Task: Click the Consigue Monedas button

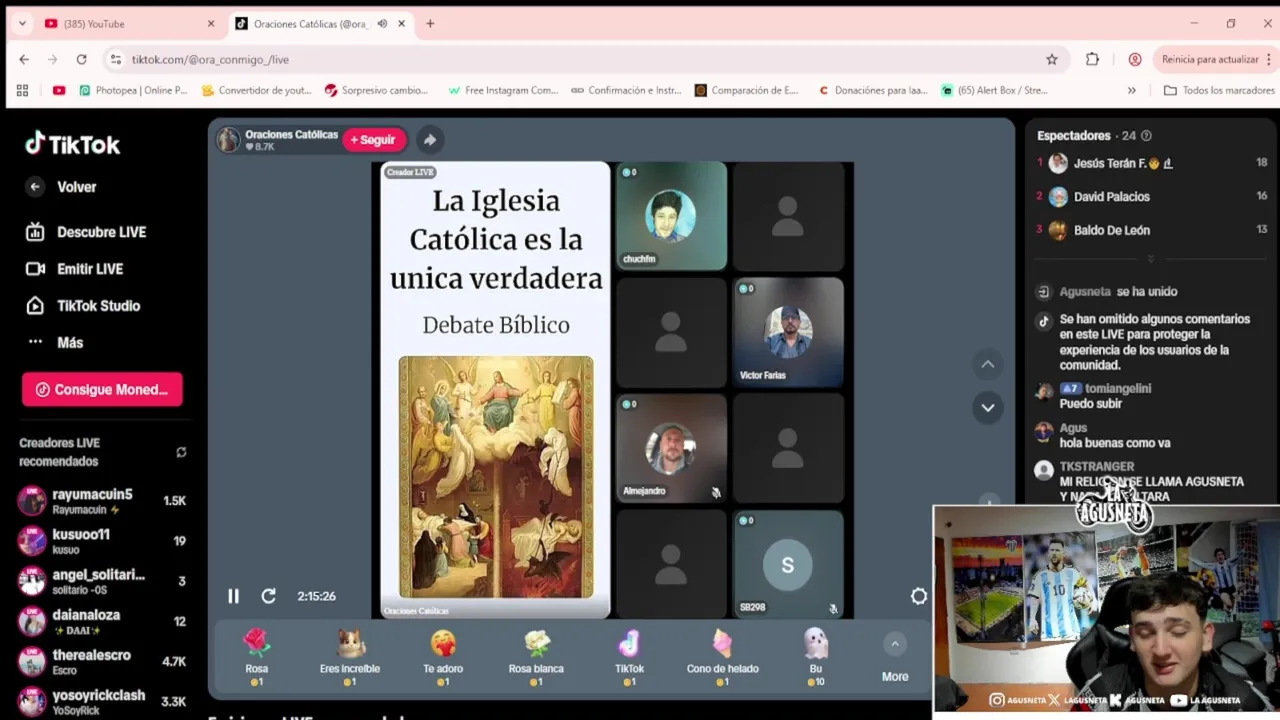Action: pos(102,390)
